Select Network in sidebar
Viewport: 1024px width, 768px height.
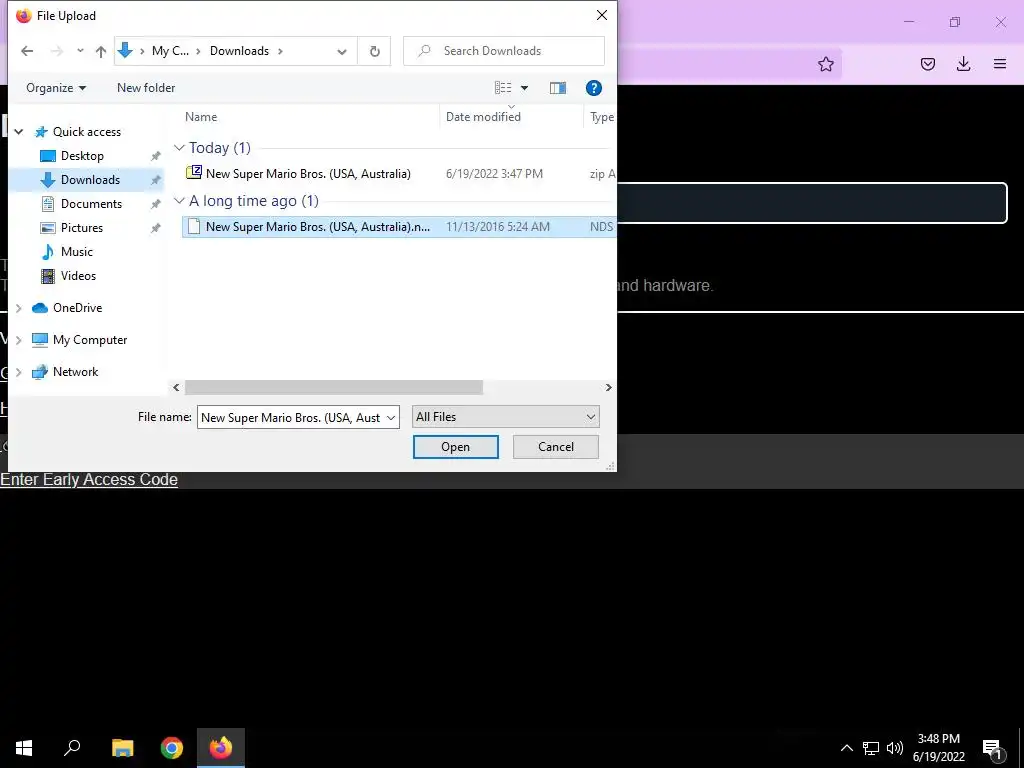(75, 372)
